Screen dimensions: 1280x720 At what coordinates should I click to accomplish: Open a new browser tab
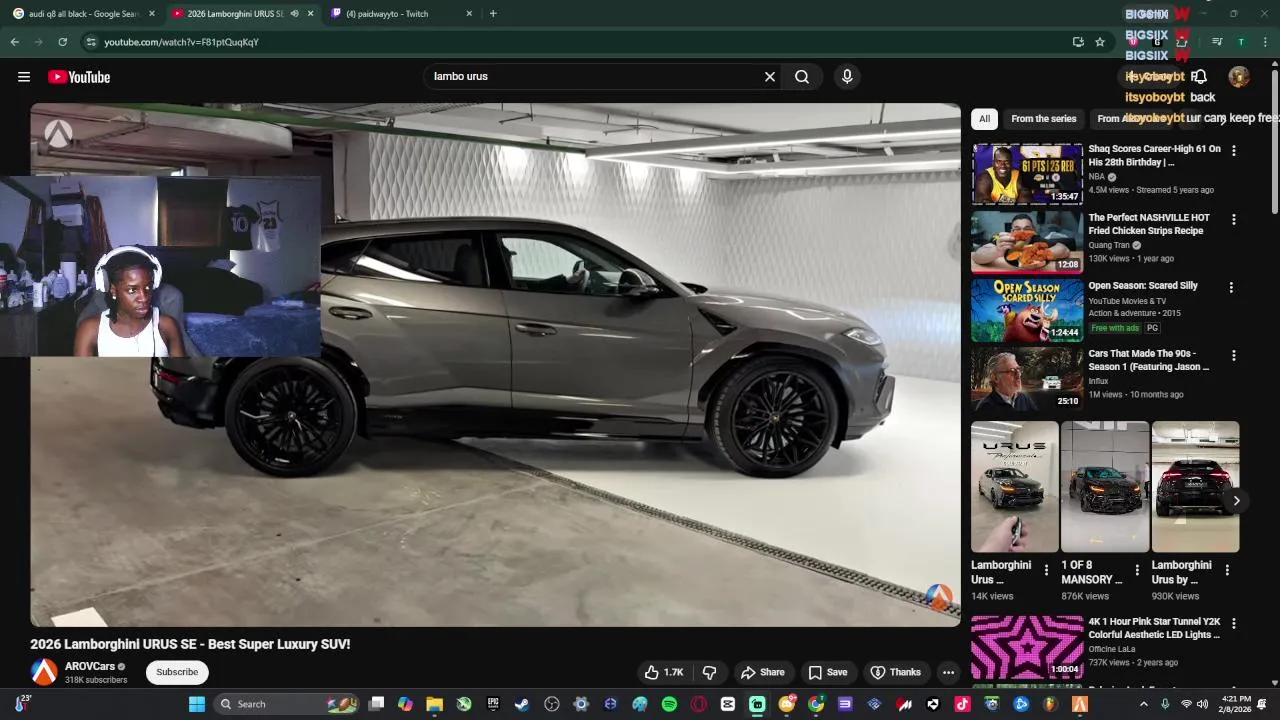click(x=493, y=14)
